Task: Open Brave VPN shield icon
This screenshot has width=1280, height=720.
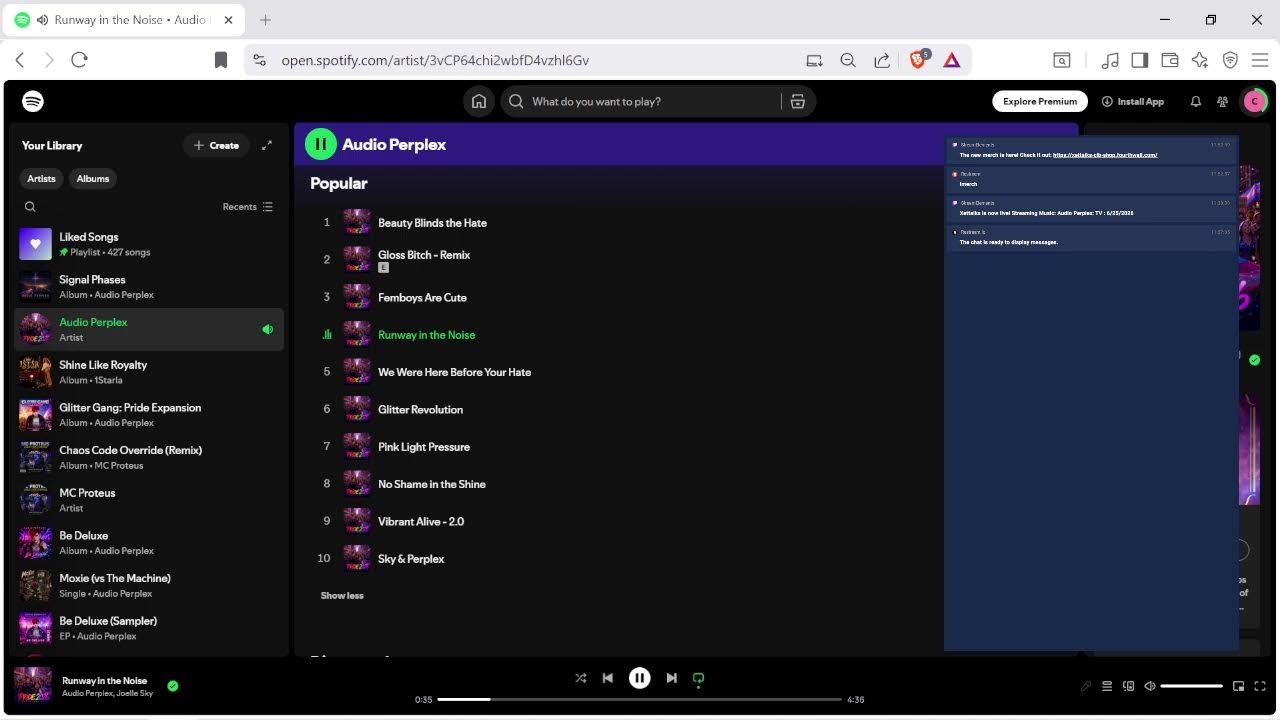Action: point(1230,60)
